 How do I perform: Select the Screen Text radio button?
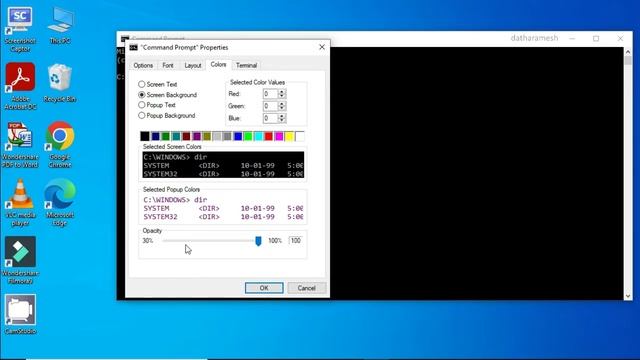point(142,84)
